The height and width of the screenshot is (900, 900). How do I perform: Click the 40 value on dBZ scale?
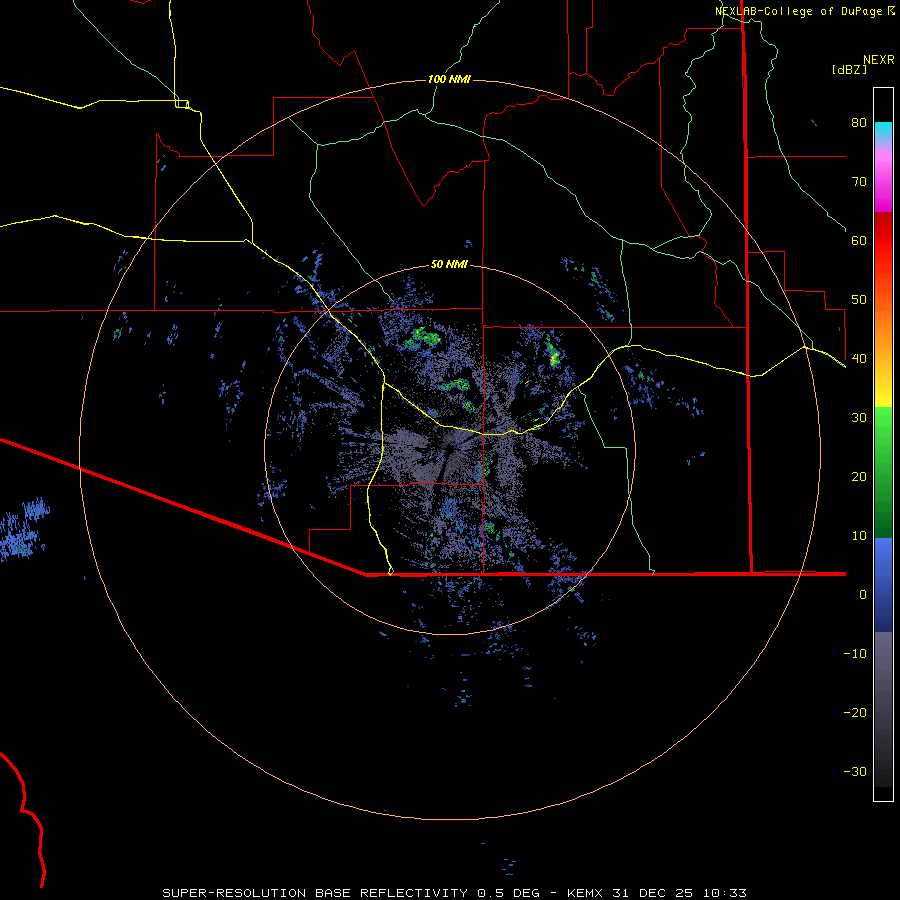click(x=859, y=358)
